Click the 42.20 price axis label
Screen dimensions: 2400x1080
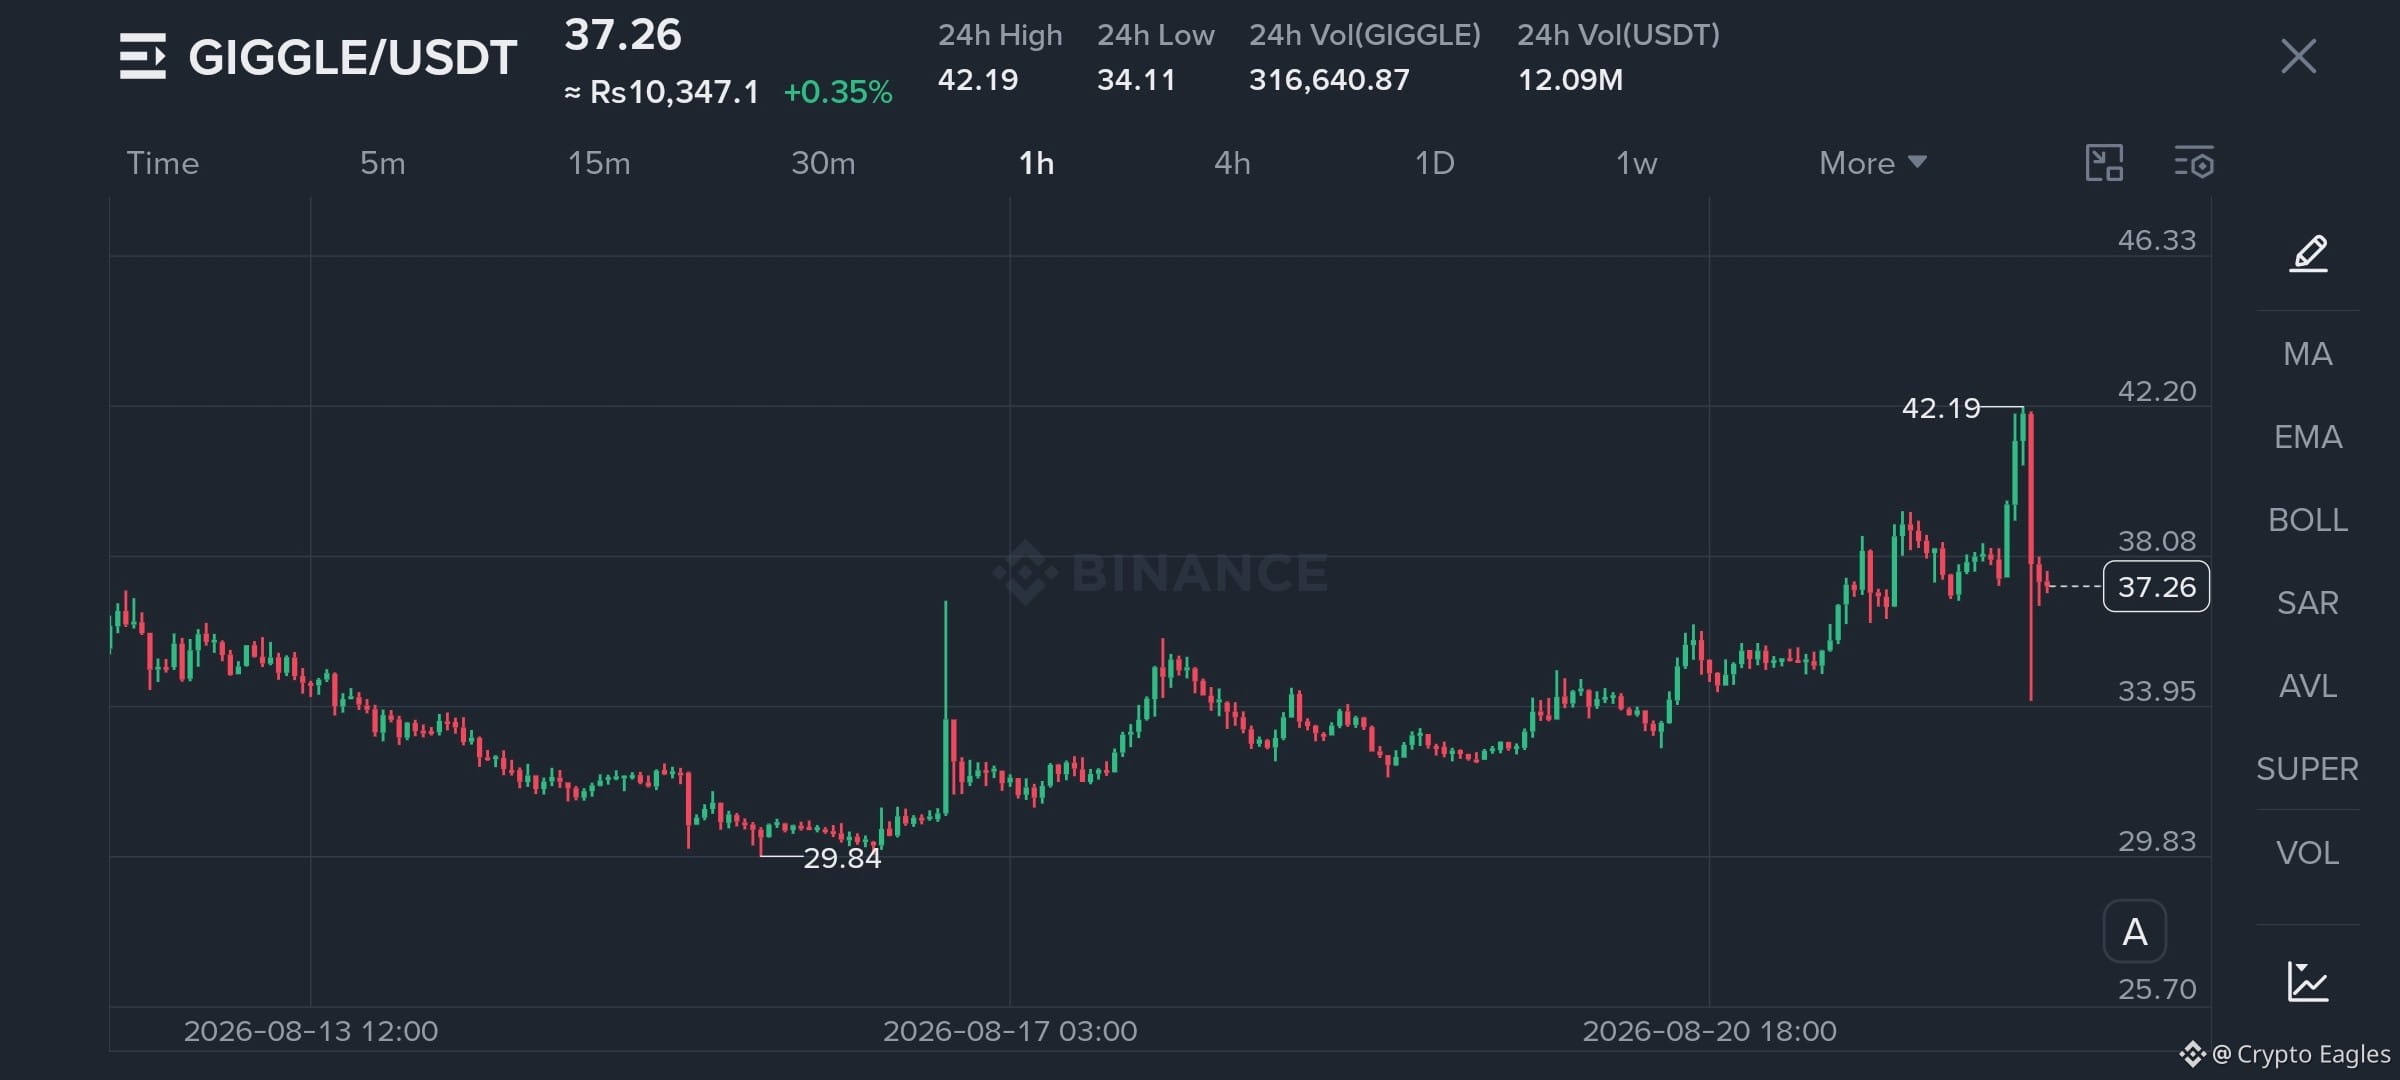click(2157, 391)
